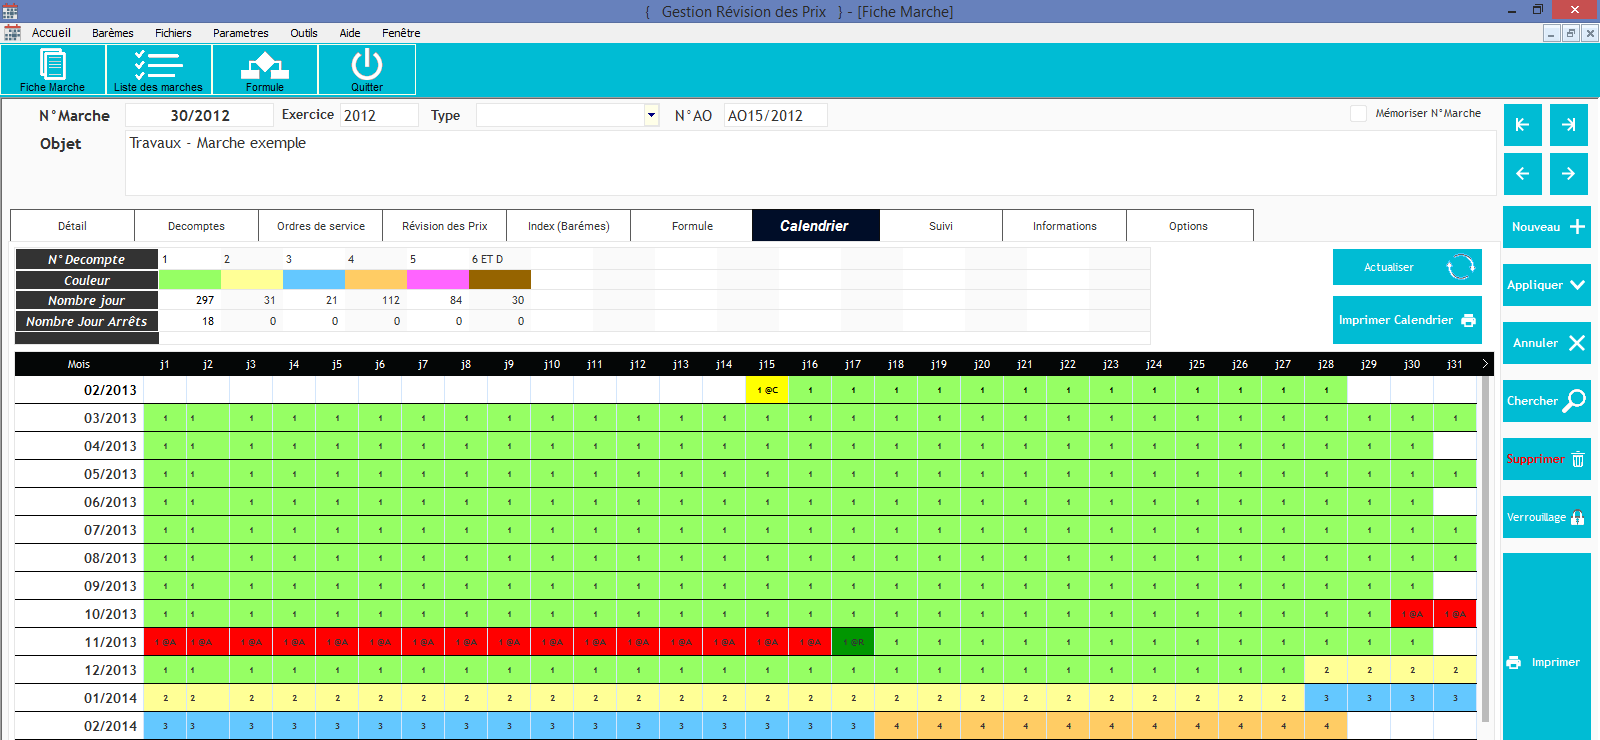Switch to the Révision des Prix tab

(x=444, y=226)
